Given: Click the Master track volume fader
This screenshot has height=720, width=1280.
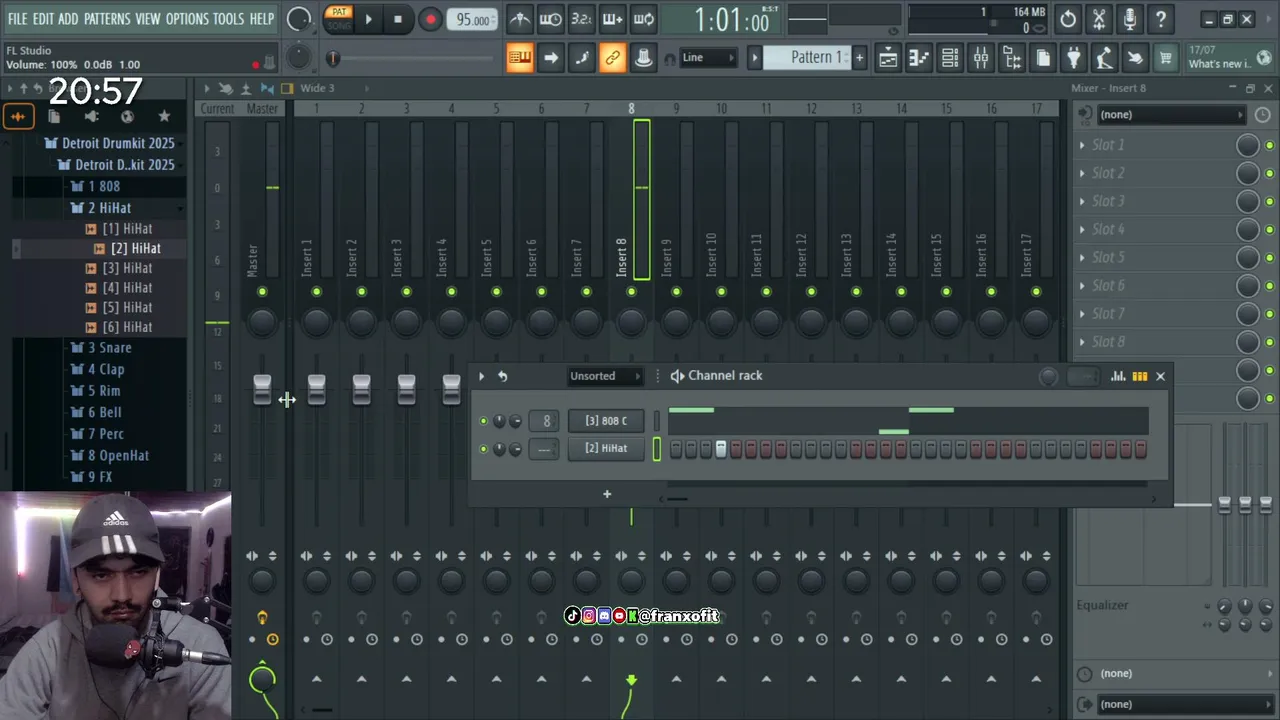Looking at the screenshot, I should [262, 389].
